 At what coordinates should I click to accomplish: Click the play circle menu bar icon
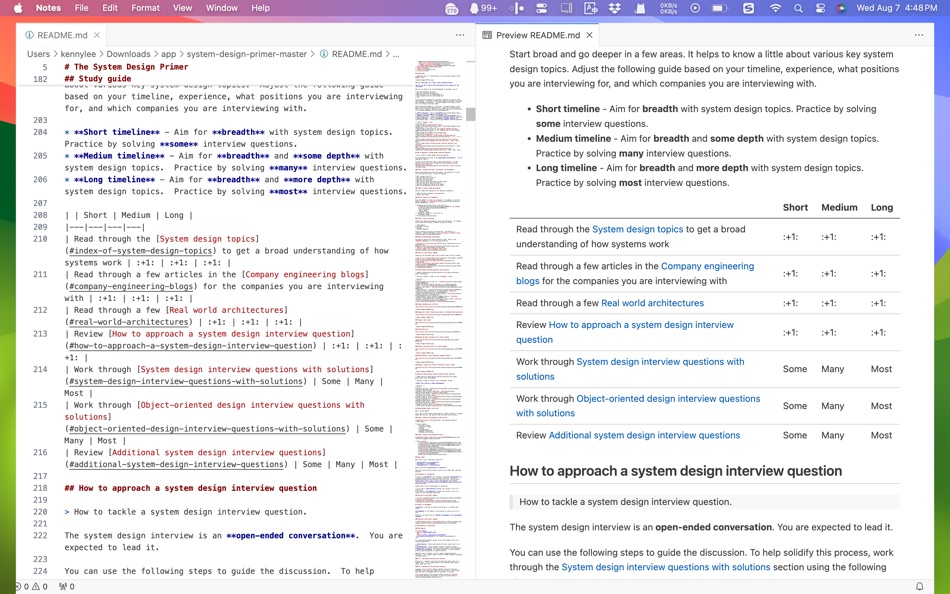click(x=695, y=8)
